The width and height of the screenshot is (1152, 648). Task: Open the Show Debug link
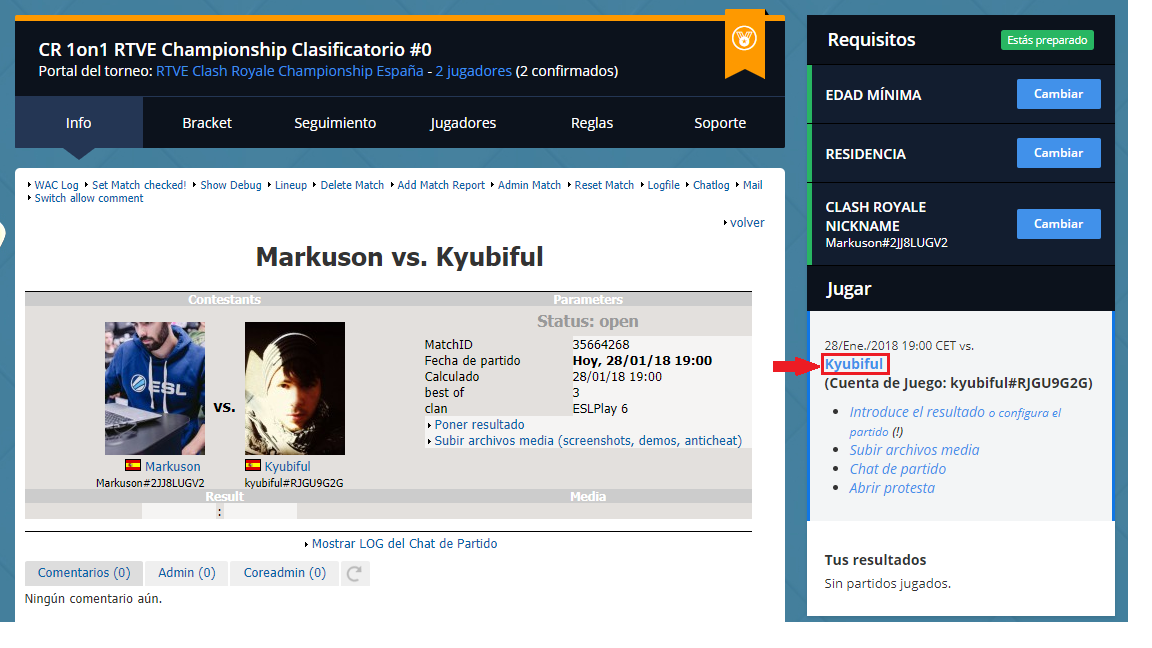[x=231, y=185]
